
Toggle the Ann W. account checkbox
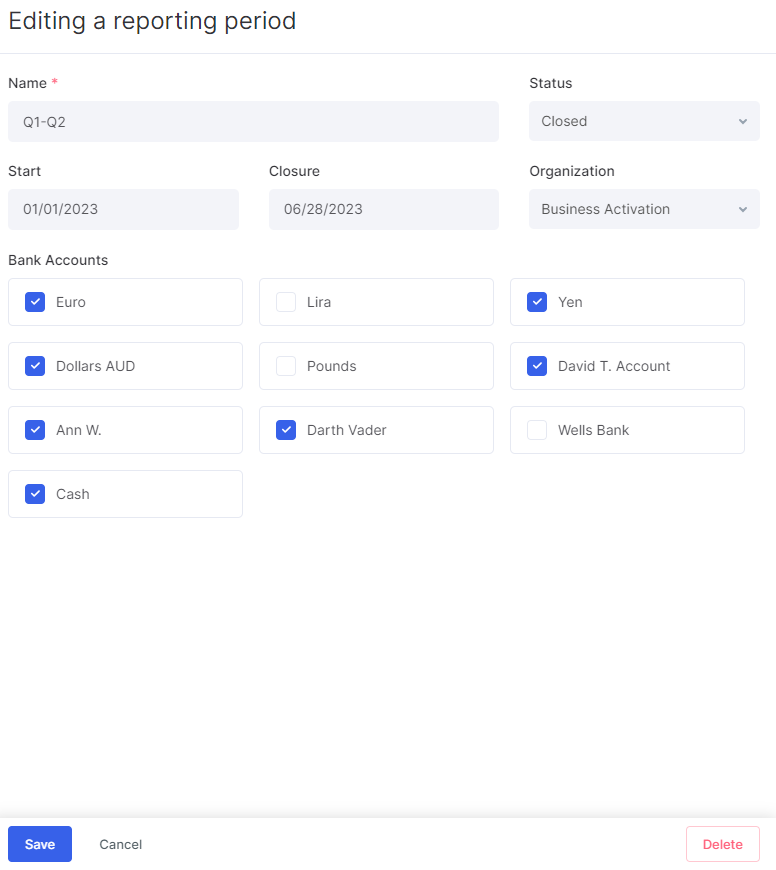point(35,430)
